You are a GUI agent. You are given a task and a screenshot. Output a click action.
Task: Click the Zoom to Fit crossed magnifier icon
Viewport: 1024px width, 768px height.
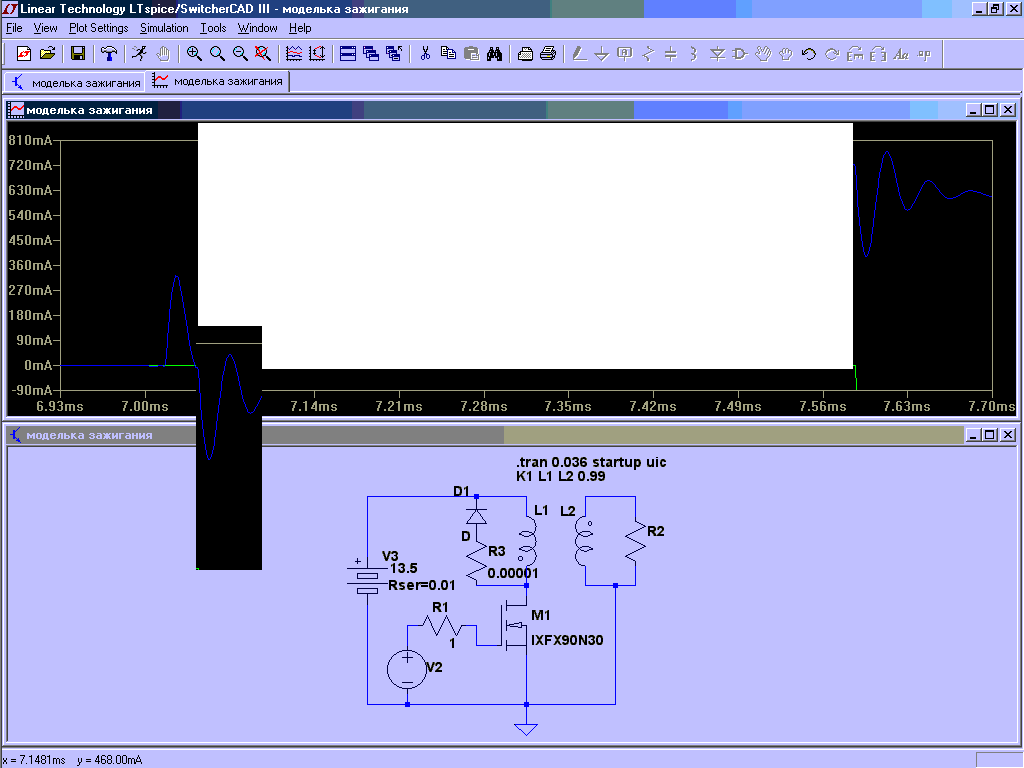(262, 54)
